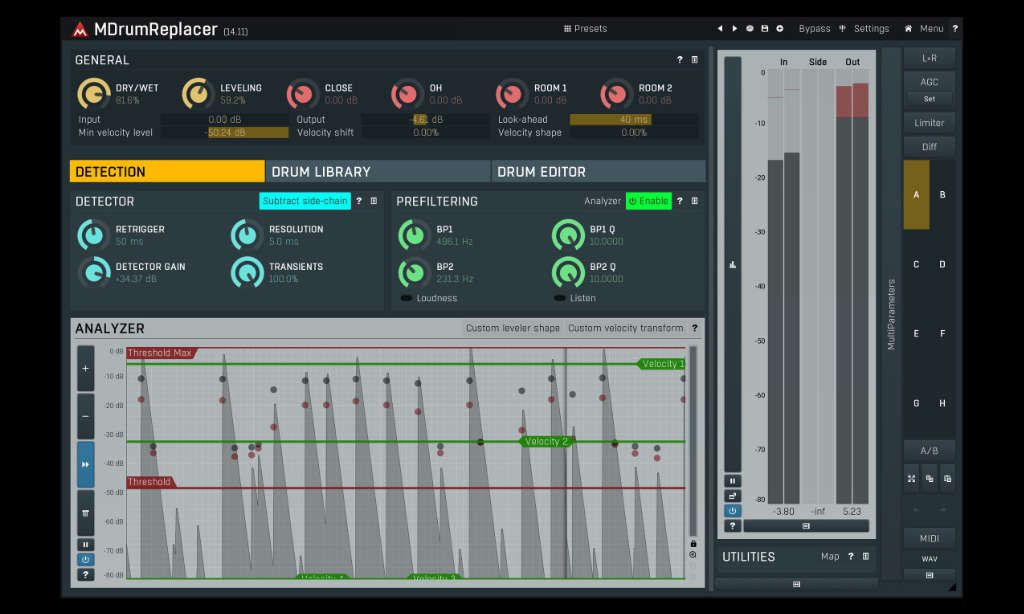
Task: Pause the analyzer display
Action: tap(86, 544)
